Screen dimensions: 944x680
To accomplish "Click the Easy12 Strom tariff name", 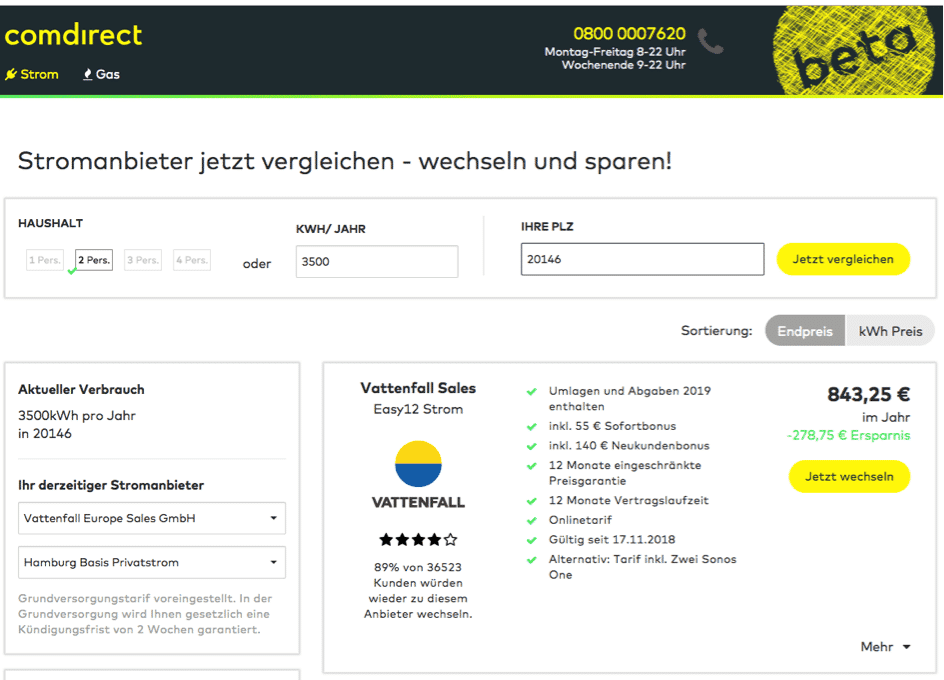I will (418, 409).
